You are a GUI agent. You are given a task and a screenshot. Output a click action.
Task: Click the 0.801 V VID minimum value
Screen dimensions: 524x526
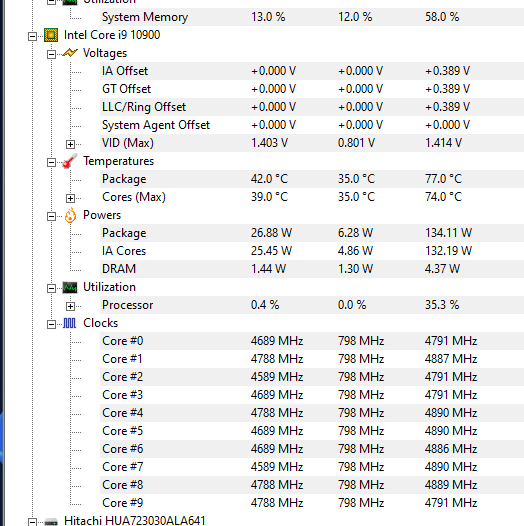pos(356,143)
